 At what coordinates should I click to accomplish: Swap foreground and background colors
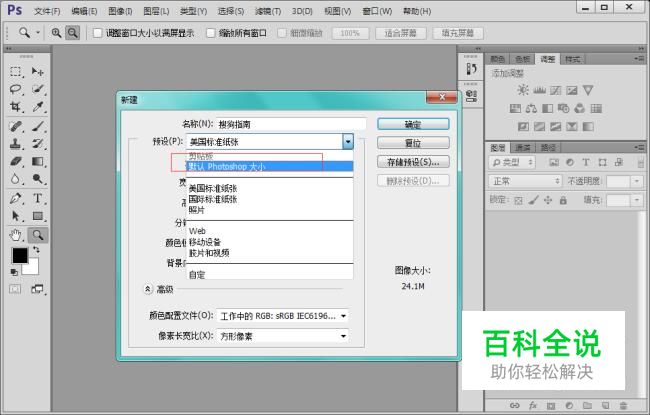pyautogui.click(x=36, y=250)
